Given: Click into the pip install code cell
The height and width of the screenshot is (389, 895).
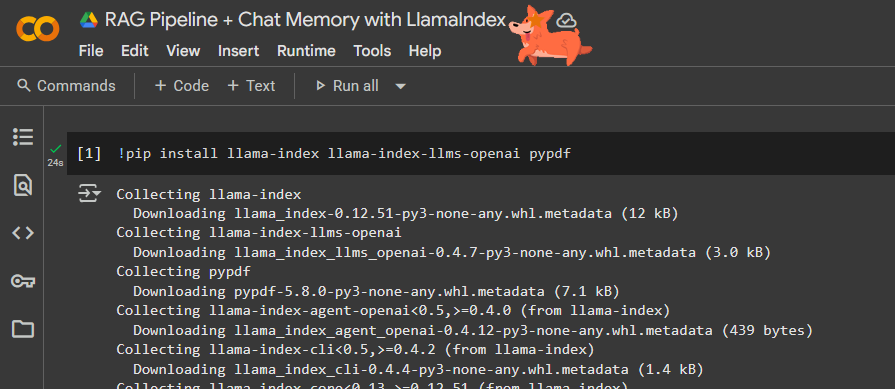Looking at the screenshot, I should pos(481,153).
